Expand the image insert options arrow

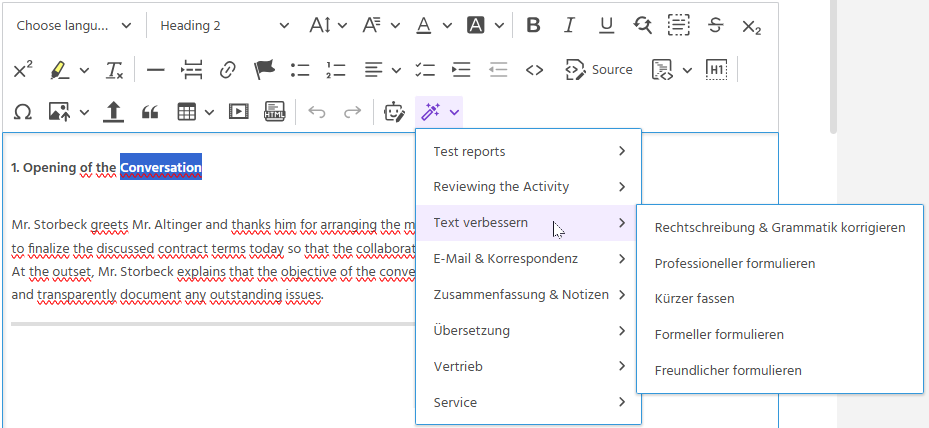tap(84, 111)
